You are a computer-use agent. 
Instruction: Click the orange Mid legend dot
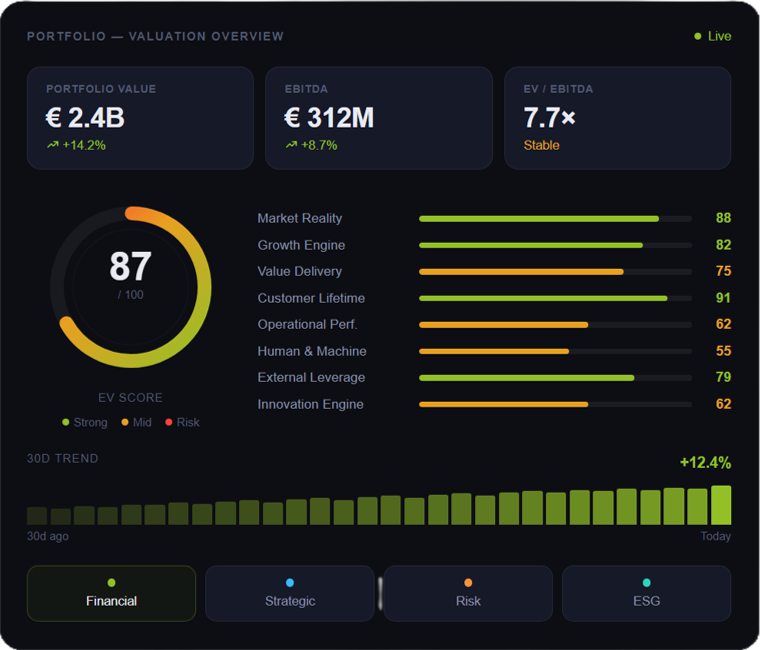coord(125,422)
